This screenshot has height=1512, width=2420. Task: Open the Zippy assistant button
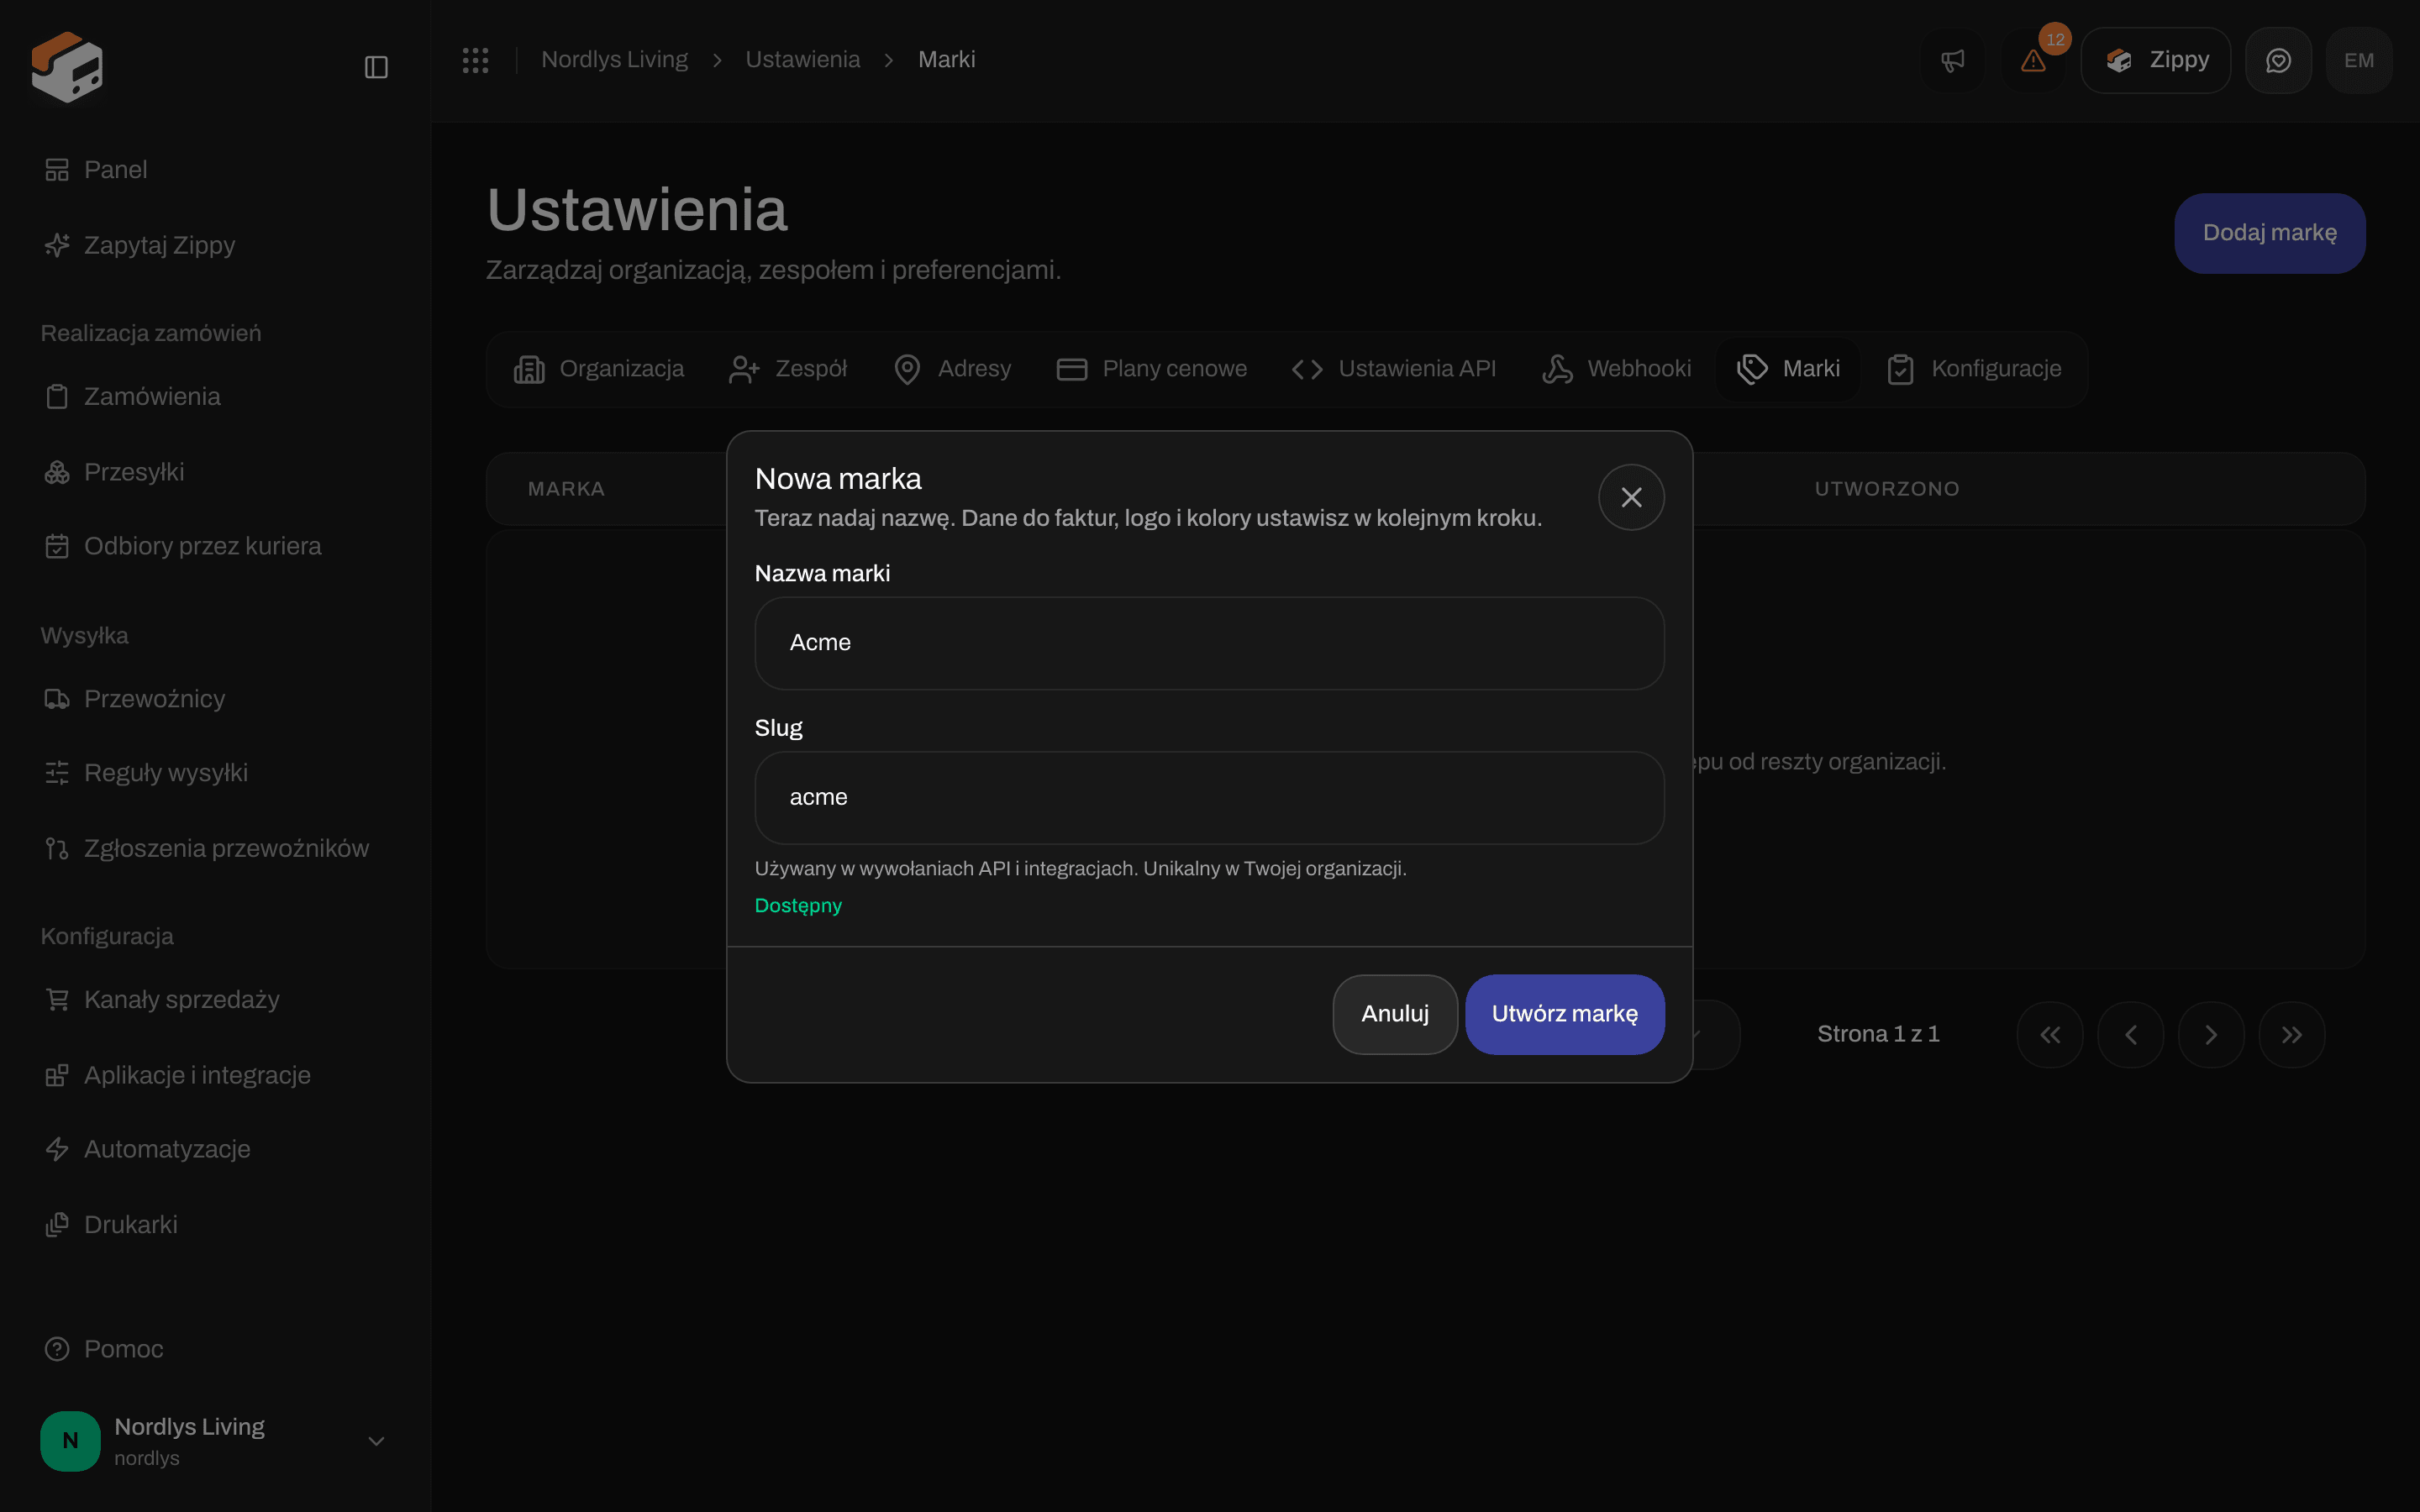click(x=2156, y=60)
